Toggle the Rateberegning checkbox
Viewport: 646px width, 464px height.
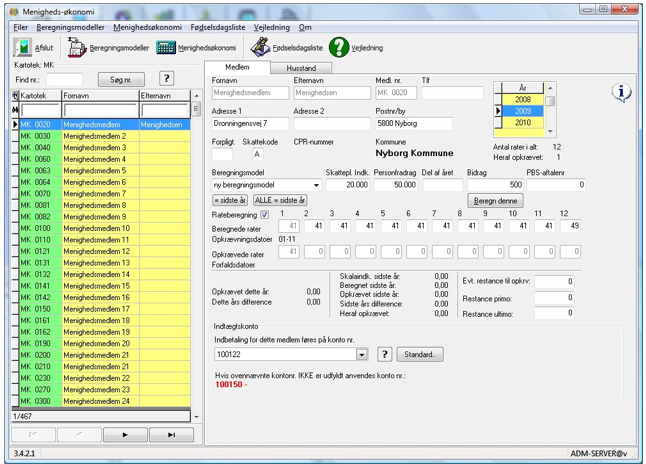tap(264, 215)
